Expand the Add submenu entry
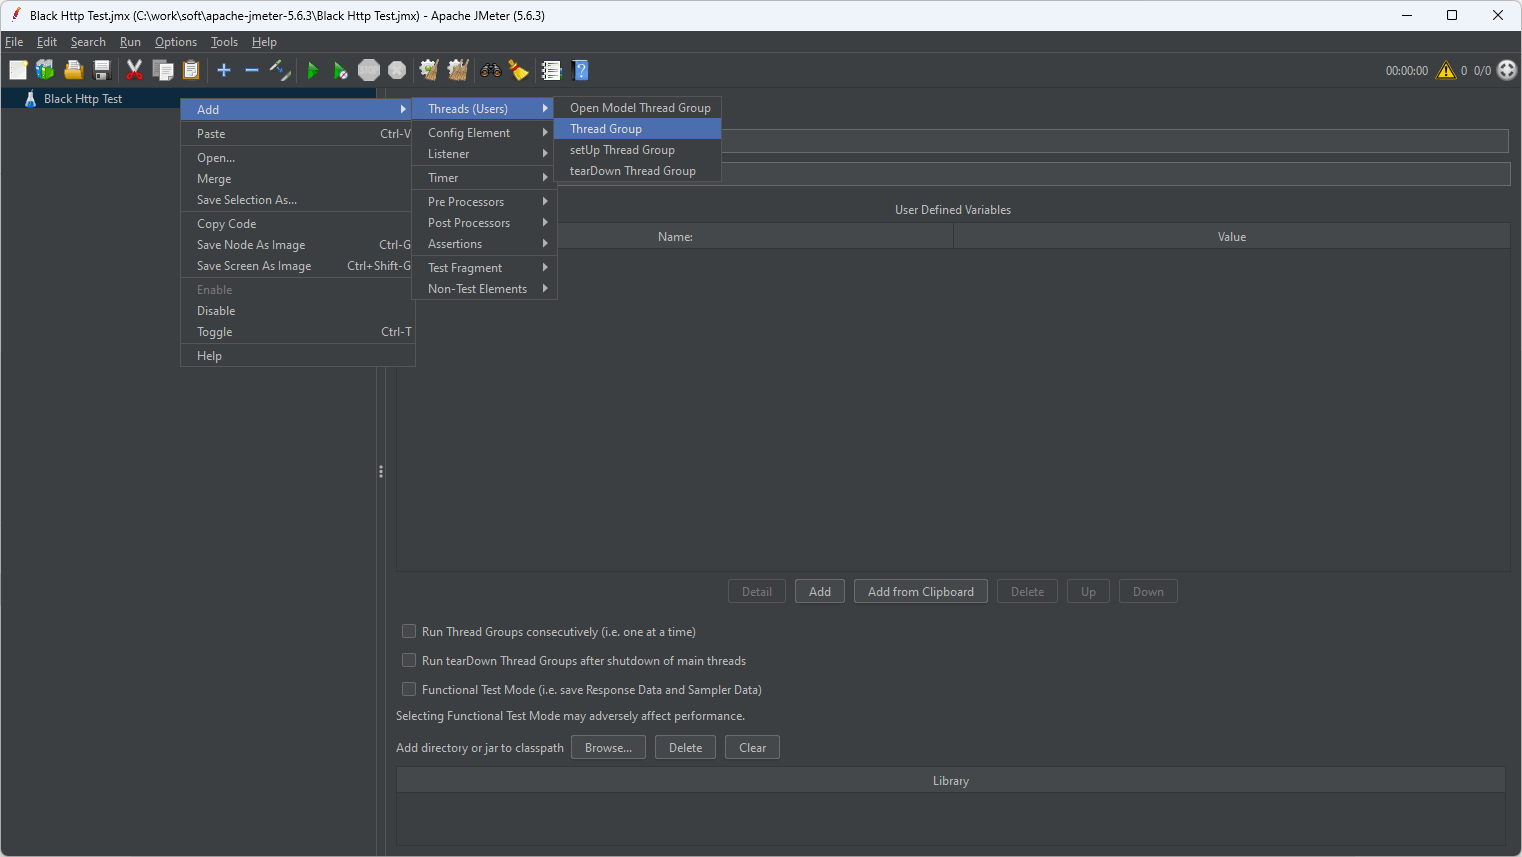 298,109
